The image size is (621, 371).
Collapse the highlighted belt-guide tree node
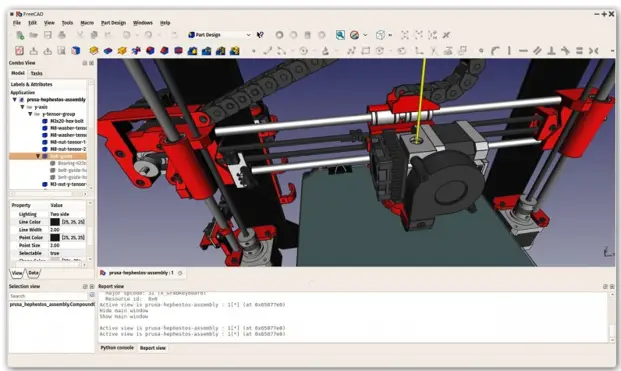click(x=38, y=156)
